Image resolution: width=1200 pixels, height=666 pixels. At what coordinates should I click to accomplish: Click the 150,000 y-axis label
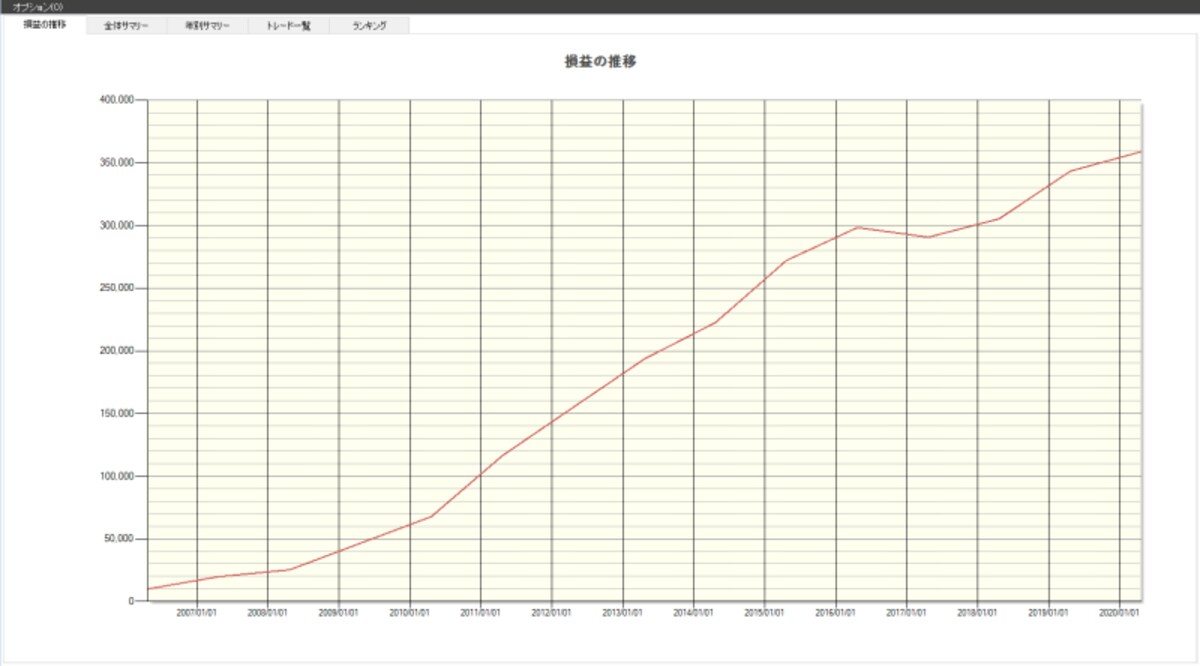(116, 413)
